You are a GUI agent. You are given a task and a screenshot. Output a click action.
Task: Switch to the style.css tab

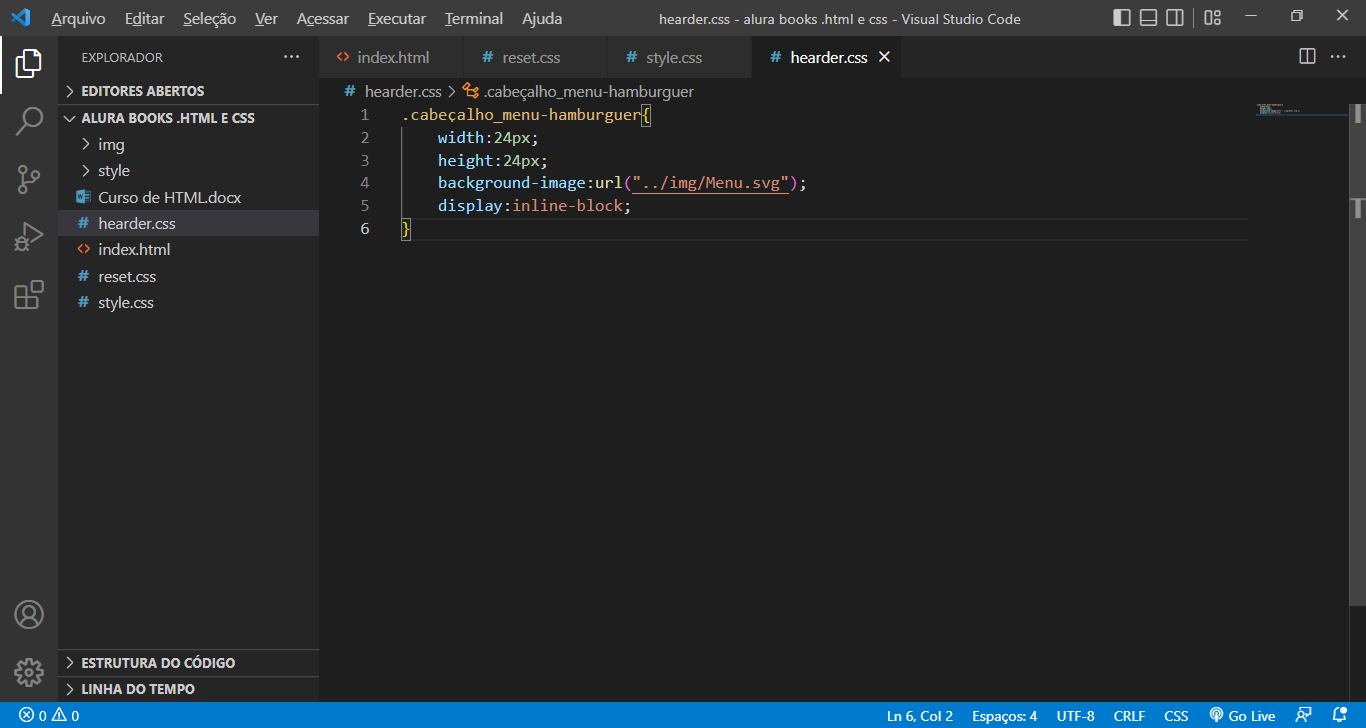coord(679,57)
